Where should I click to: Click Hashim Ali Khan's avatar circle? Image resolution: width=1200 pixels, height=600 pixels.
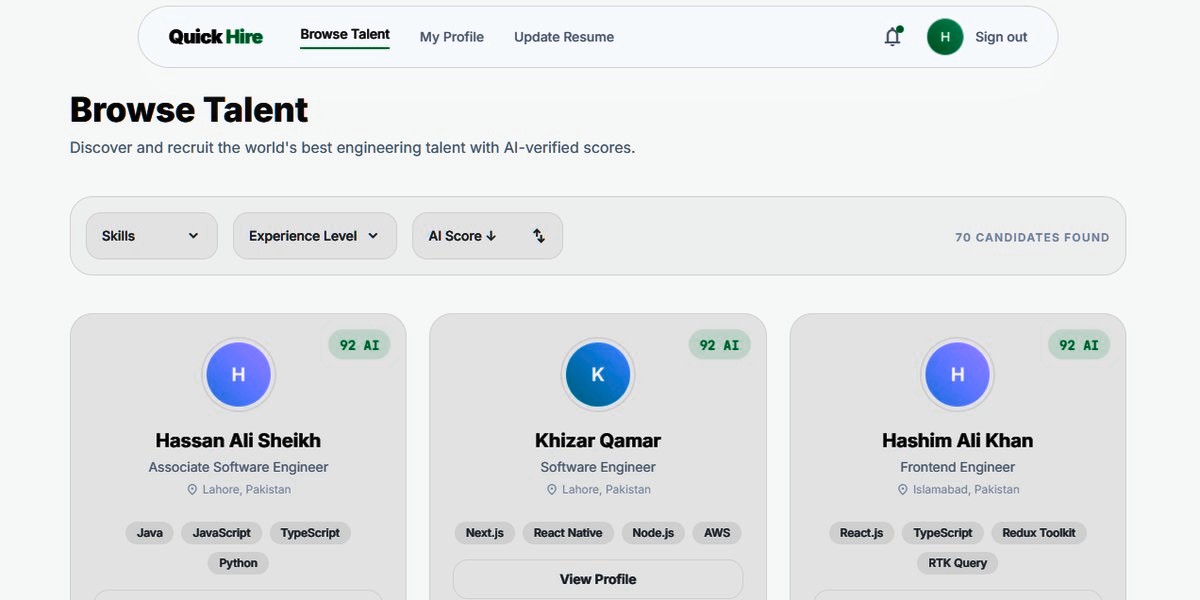tap(958, 375)
